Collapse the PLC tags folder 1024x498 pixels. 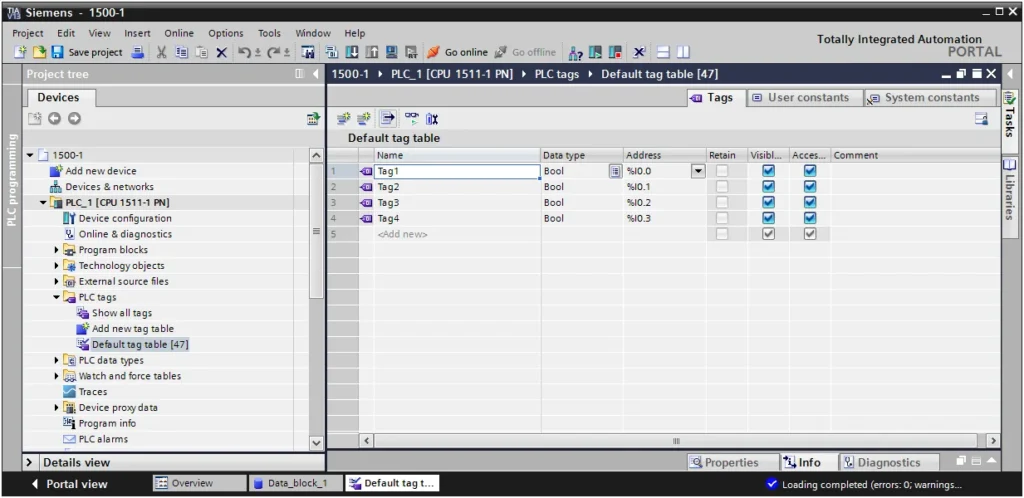point(57,297)
